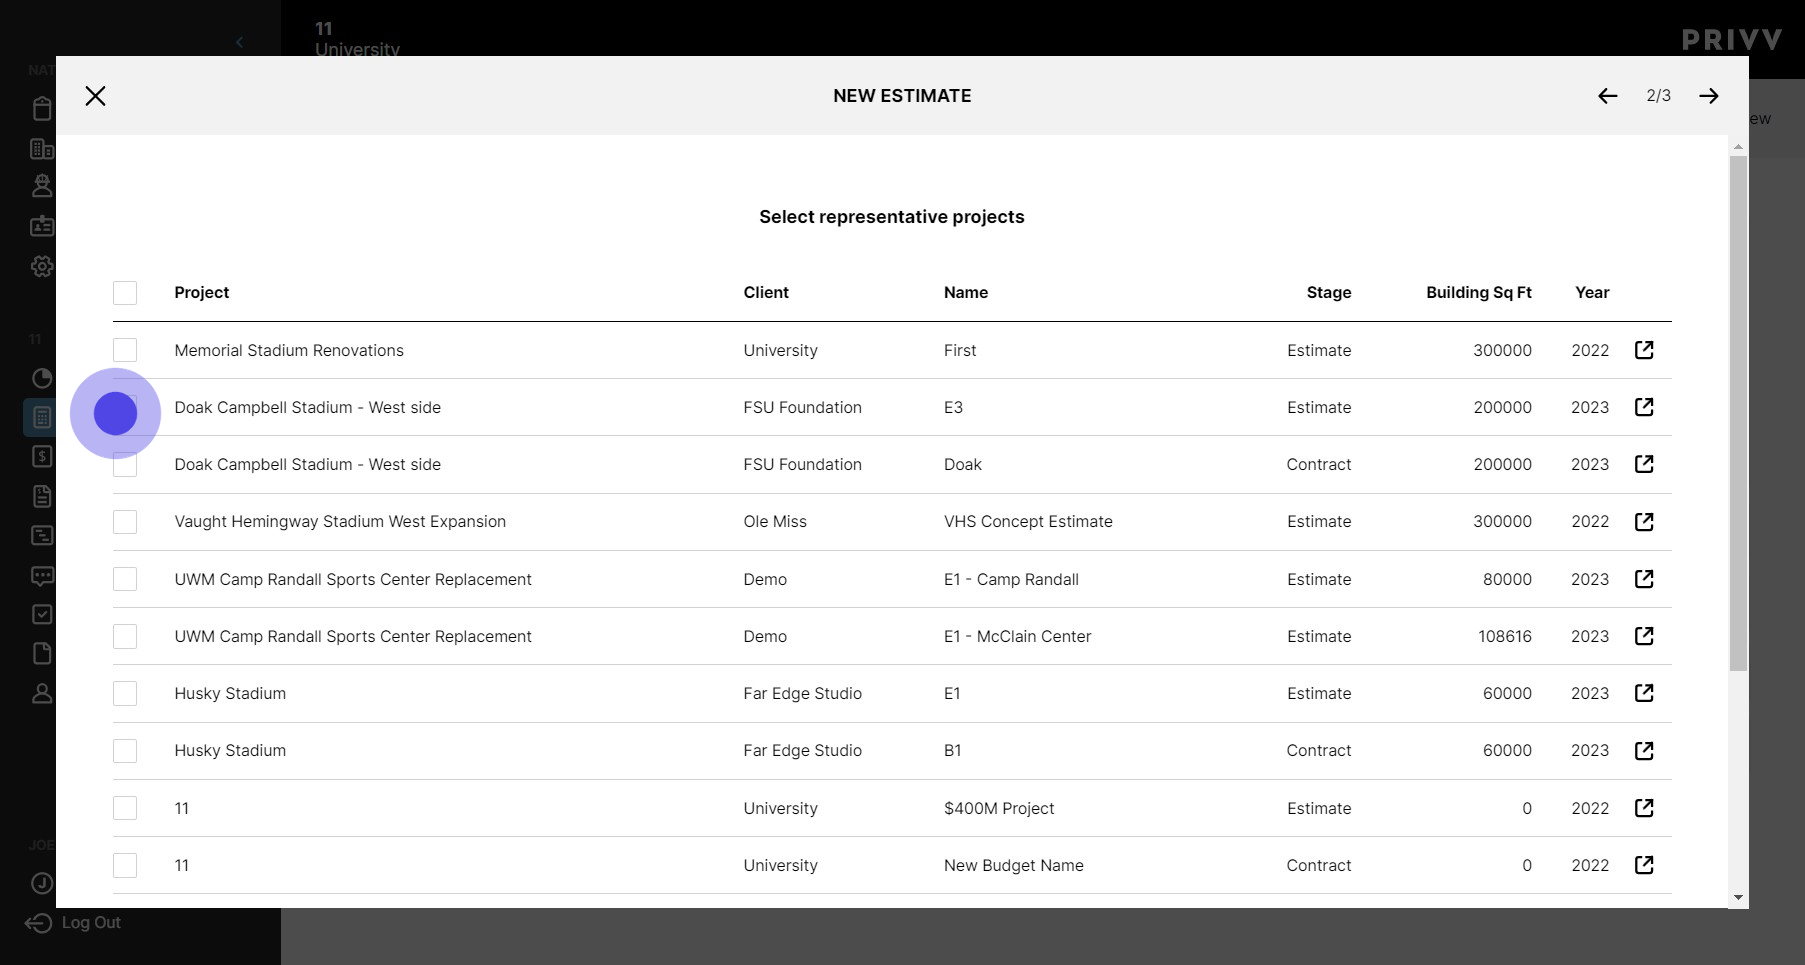
Task: Open the dollar sign icon in sidebar
Action: 42,457
